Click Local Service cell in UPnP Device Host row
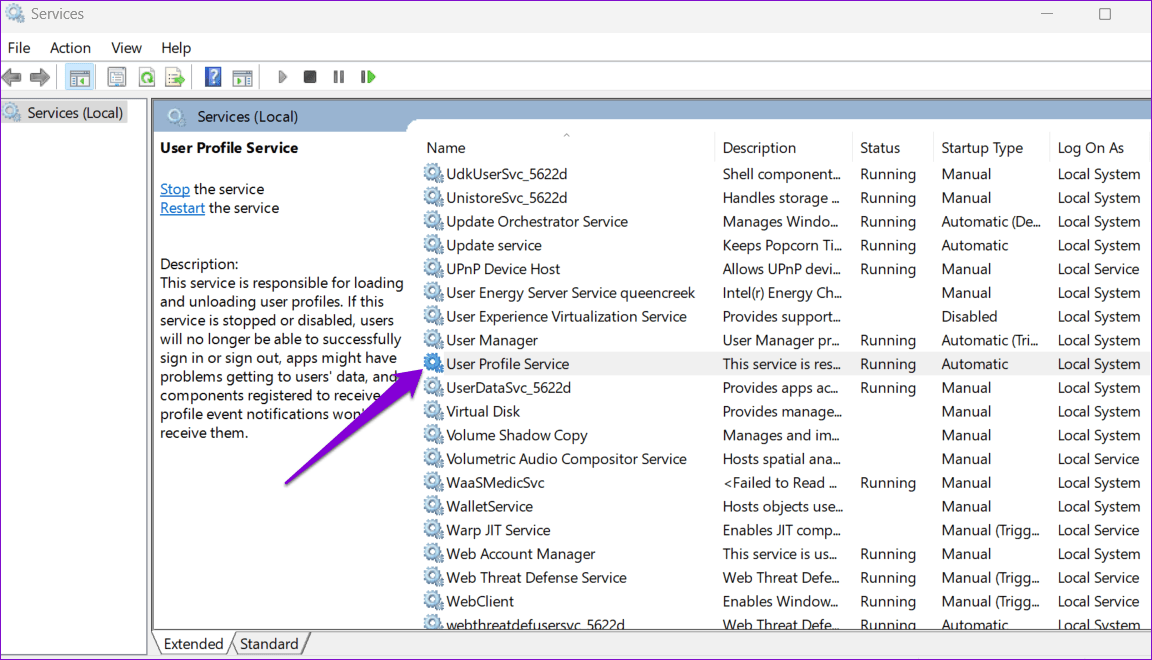 [1098, 268]
